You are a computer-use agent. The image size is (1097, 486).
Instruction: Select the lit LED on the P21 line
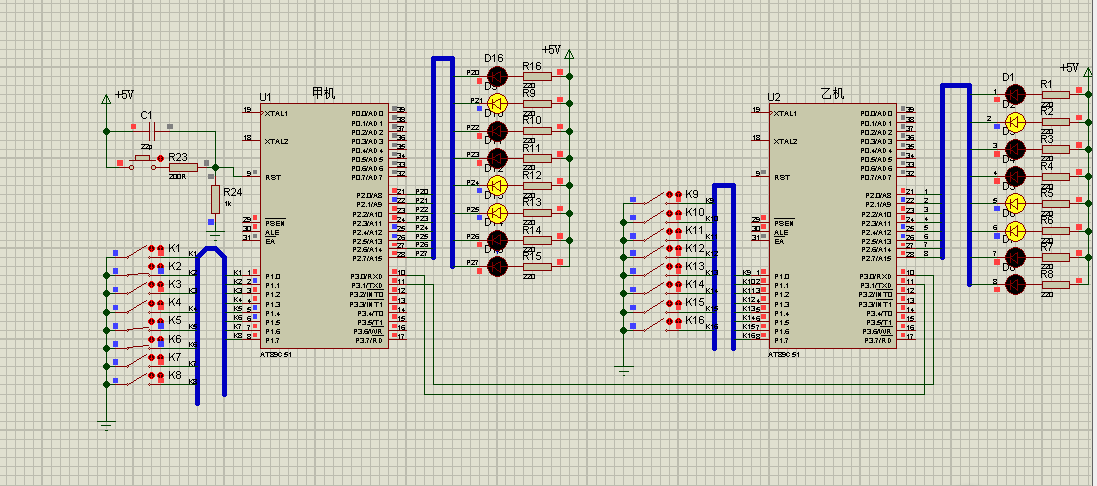497,103
